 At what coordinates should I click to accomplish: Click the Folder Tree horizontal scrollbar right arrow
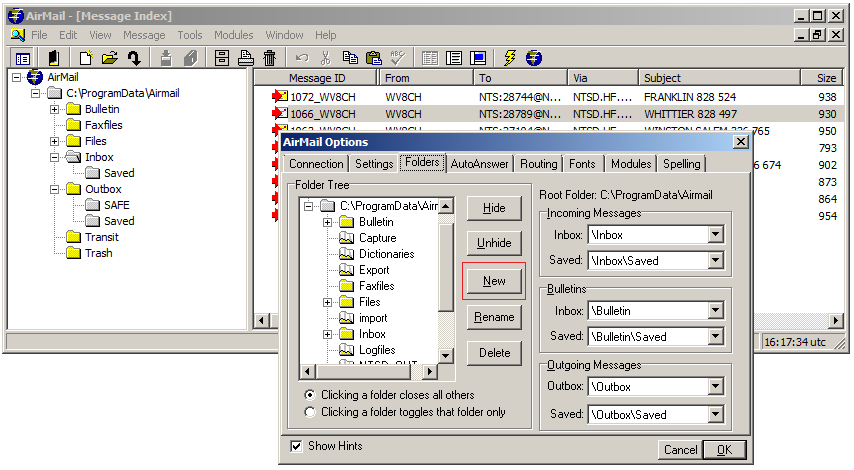430,371
